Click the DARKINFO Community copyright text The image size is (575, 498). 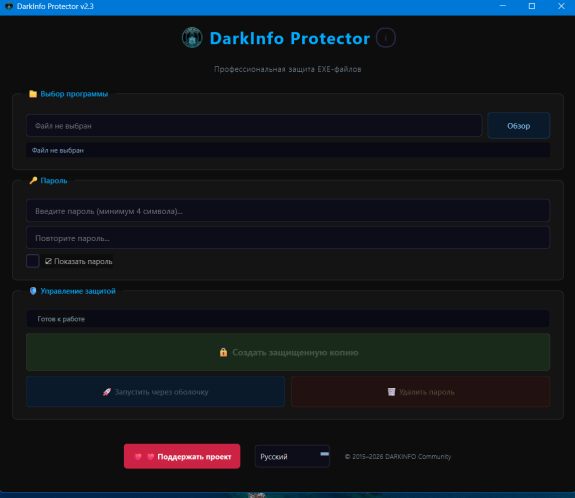398,457
